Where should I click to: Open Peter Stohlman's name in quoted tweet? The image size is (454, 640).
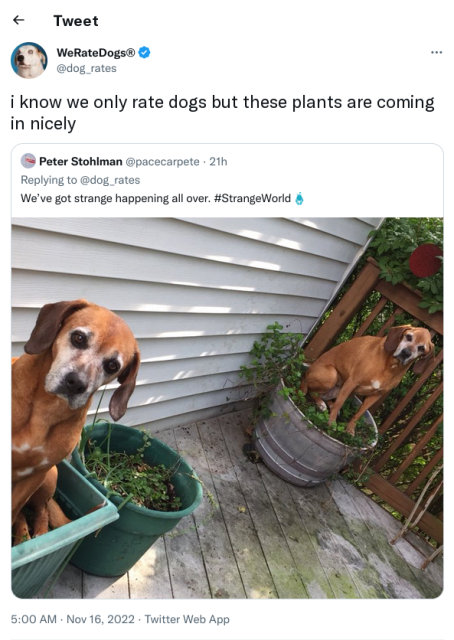pyautogui.click(x=81, y=162)
